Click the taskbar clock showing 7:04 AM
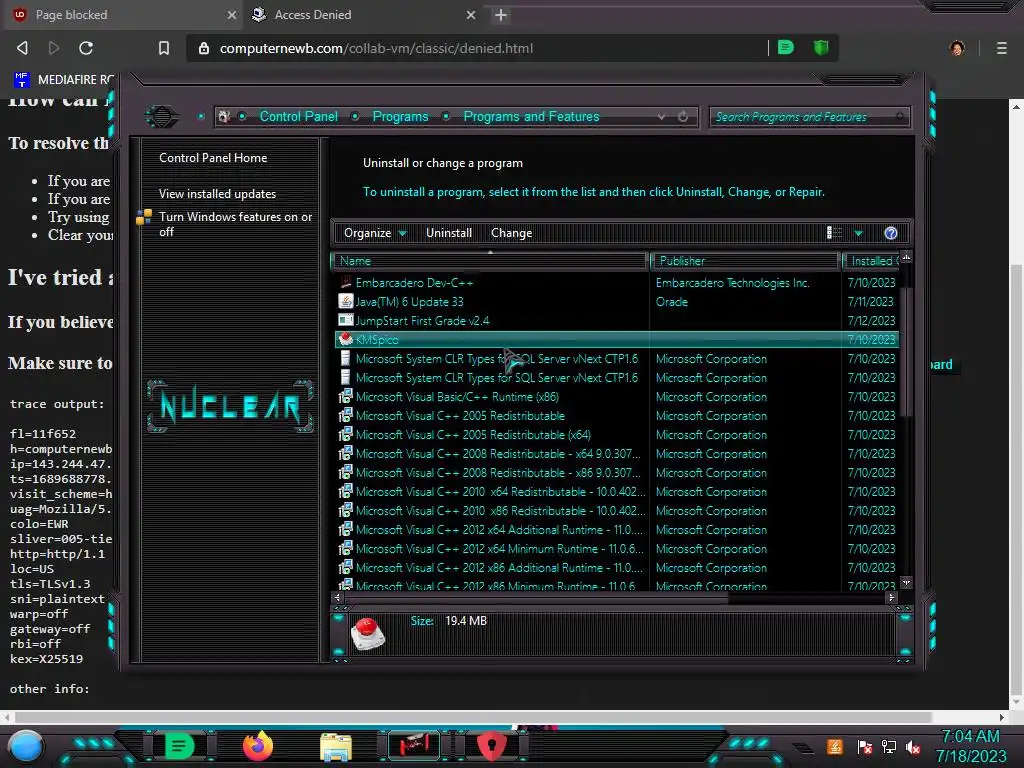 (x=970, y=746)
